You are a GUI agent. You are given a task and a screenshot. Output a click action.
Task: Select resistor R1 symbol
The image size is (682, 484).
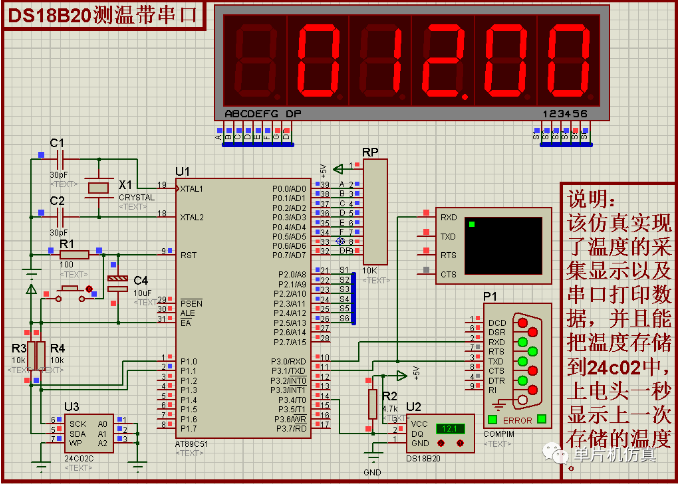pyautogui.click(x=74, y=254)
